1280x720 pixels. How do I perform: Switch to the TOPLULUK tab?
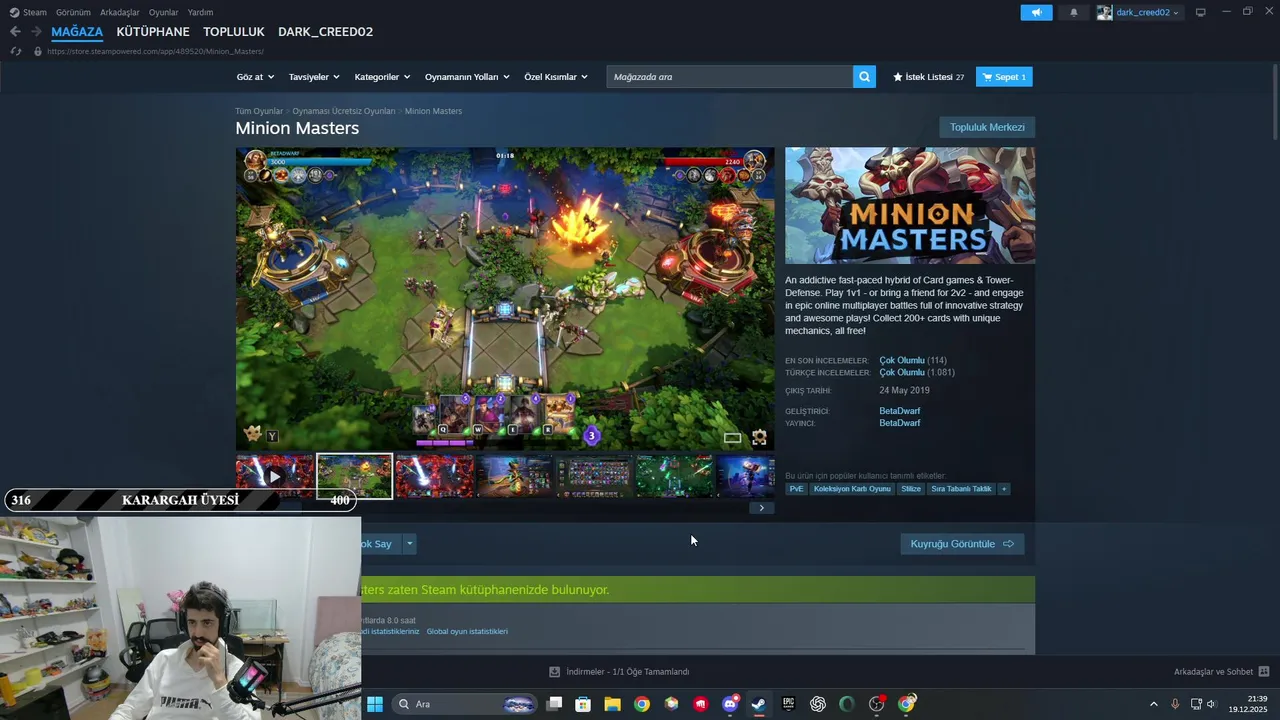tap(234, 32)
